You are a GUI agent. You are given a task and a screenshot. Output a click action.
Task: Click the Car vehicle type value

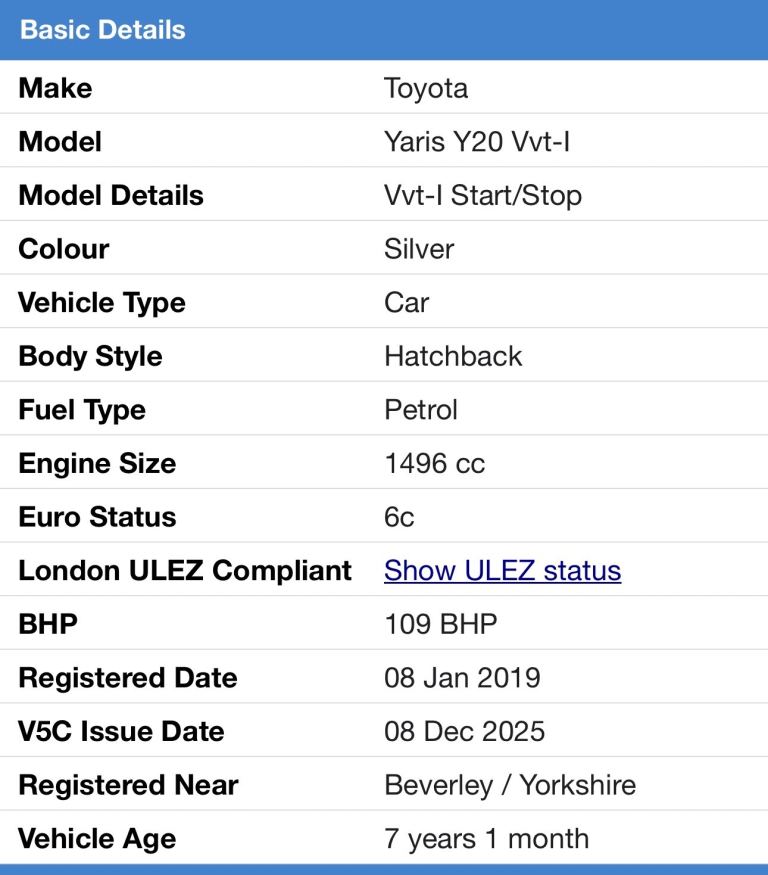tap(406, 303)
